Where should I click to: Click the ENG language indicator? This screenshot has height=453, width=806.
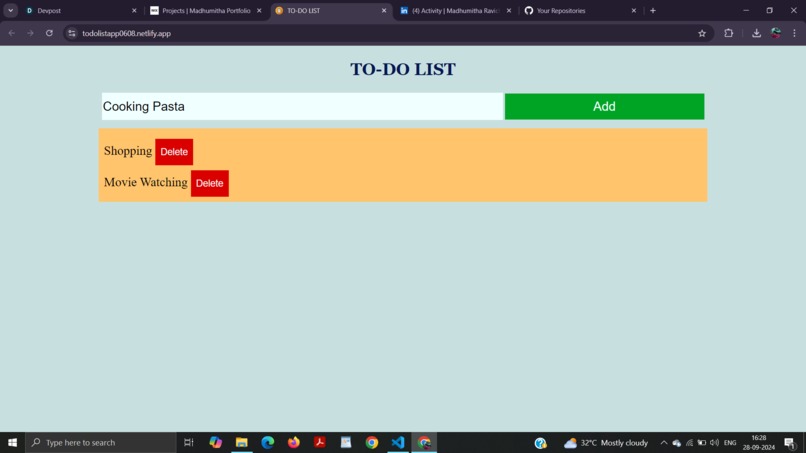pyautogui.click(x=730, y=443)
